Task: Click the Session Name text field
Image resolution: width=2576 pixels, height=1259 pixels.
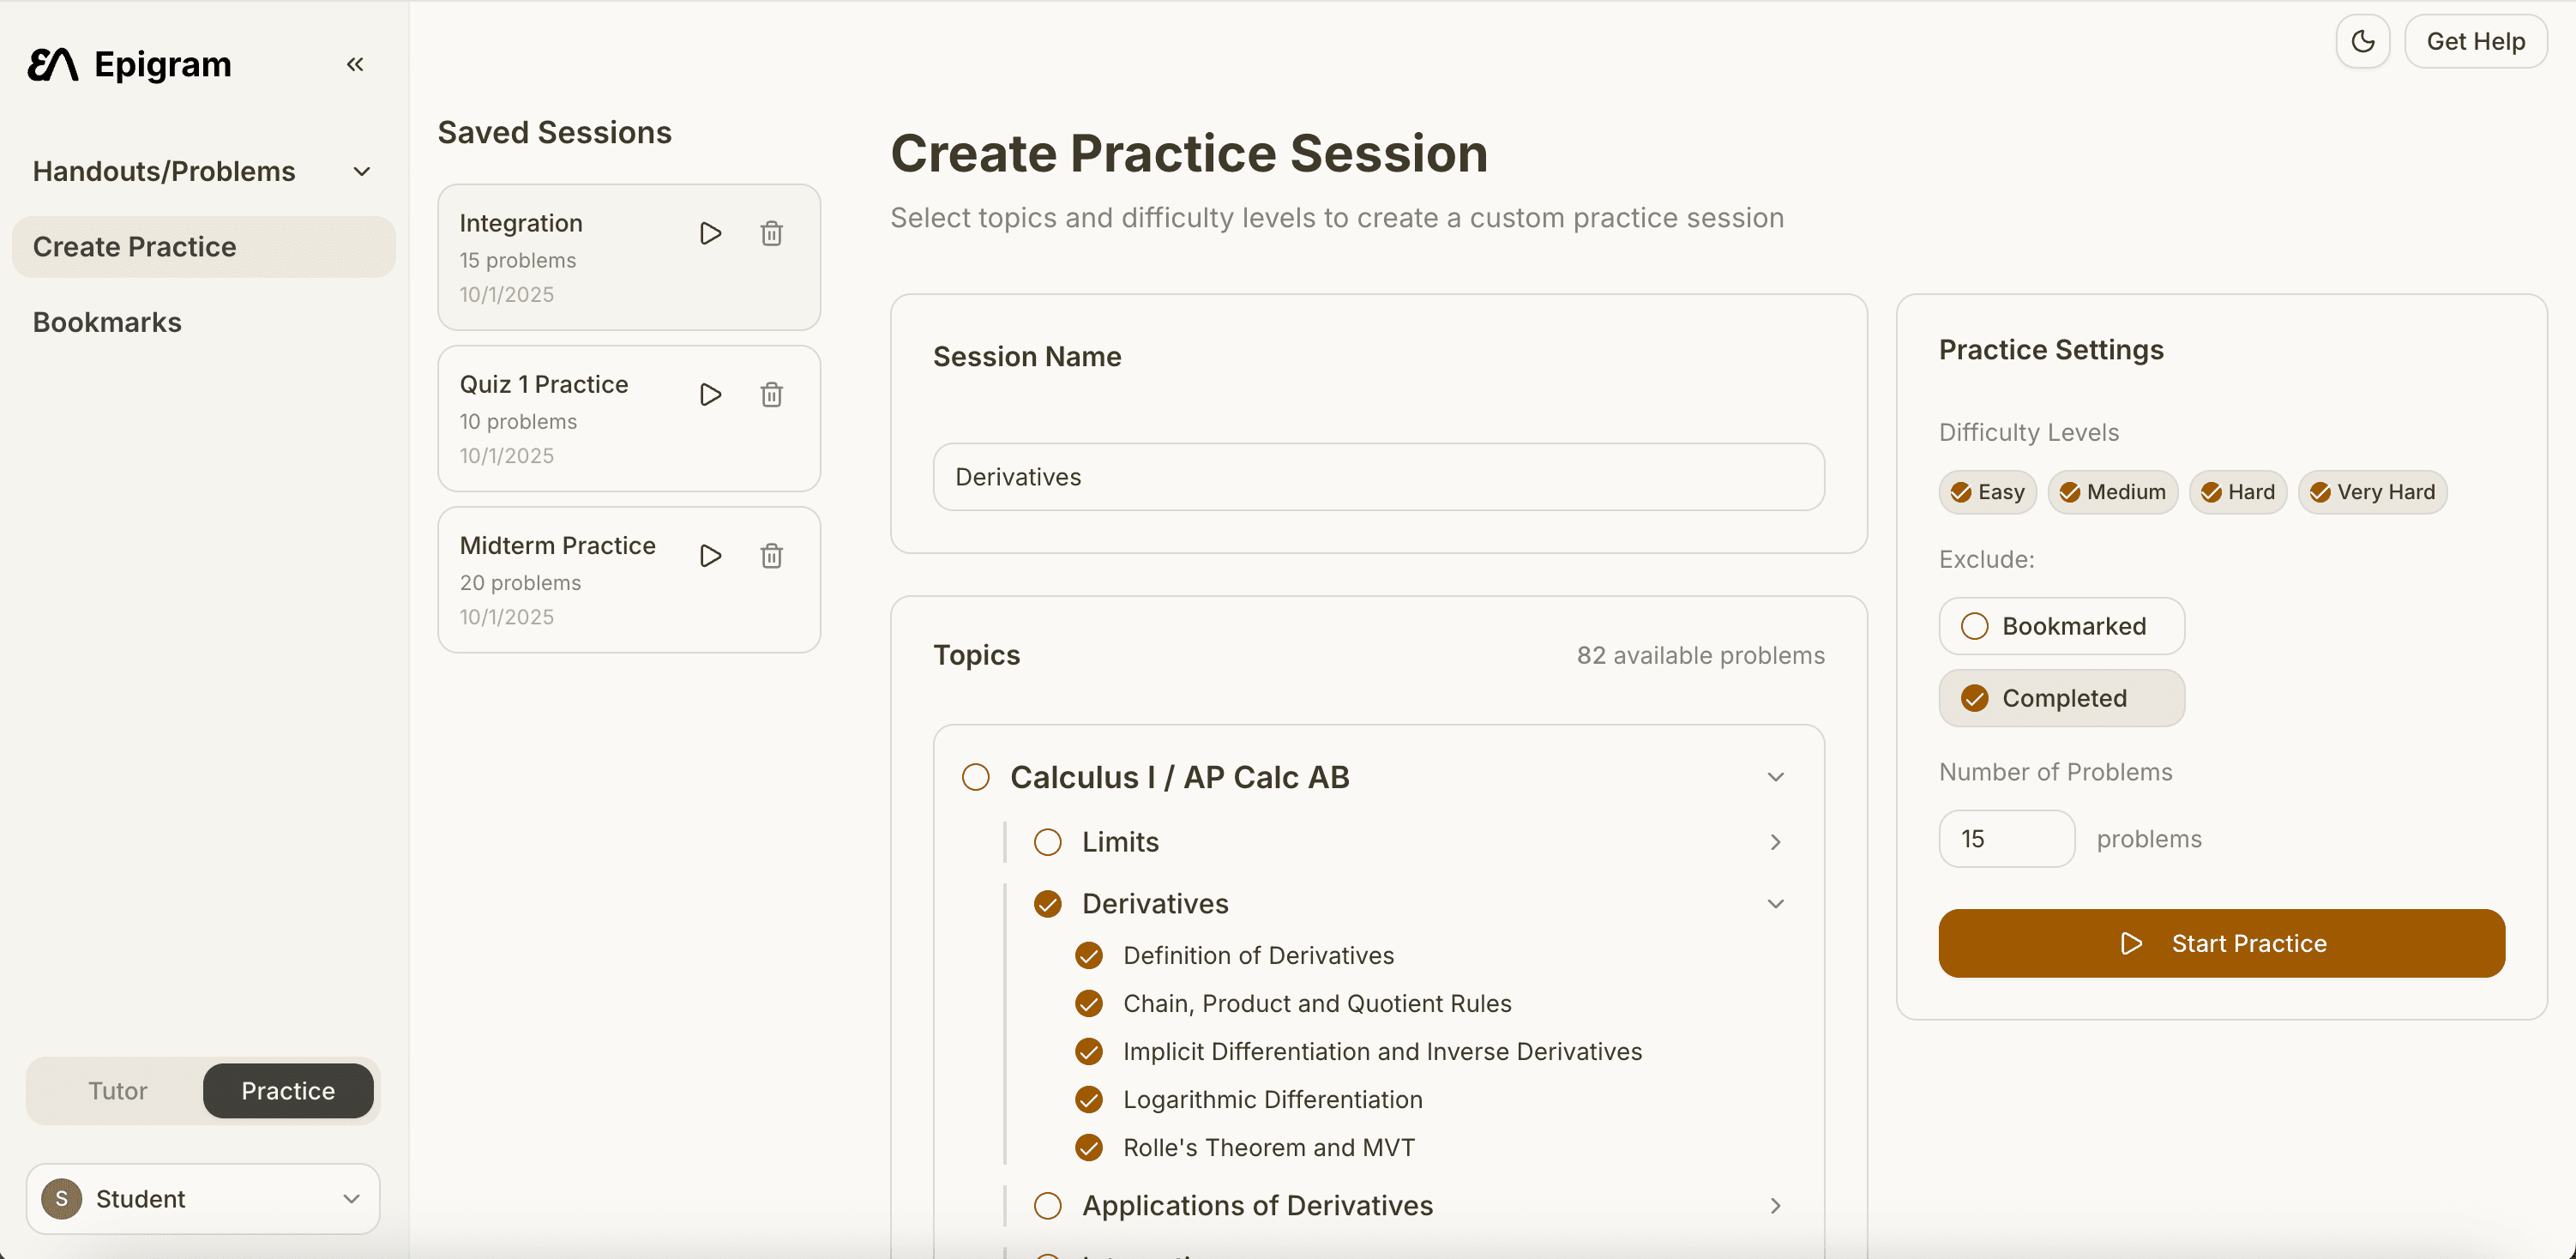Action: pos(1378,477)
